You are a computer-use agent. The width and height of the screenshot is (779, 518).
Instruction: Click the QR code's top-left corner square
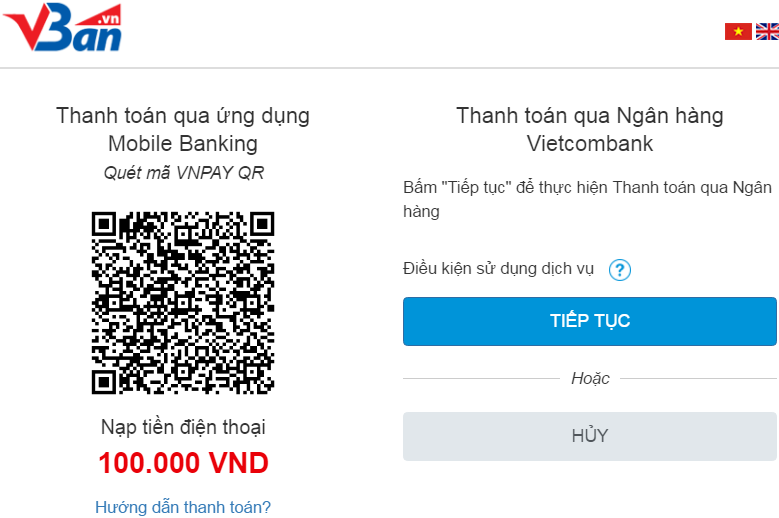104,223
